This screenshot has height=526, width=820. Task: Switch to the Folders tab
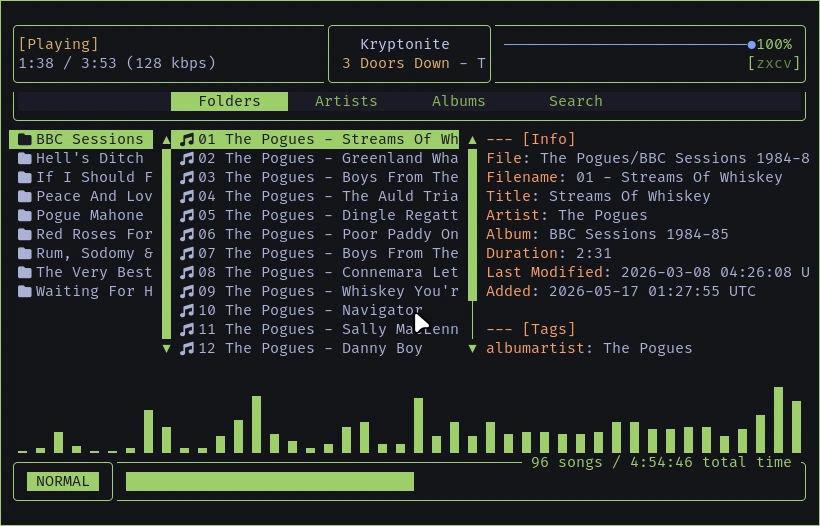click(229, 101)
